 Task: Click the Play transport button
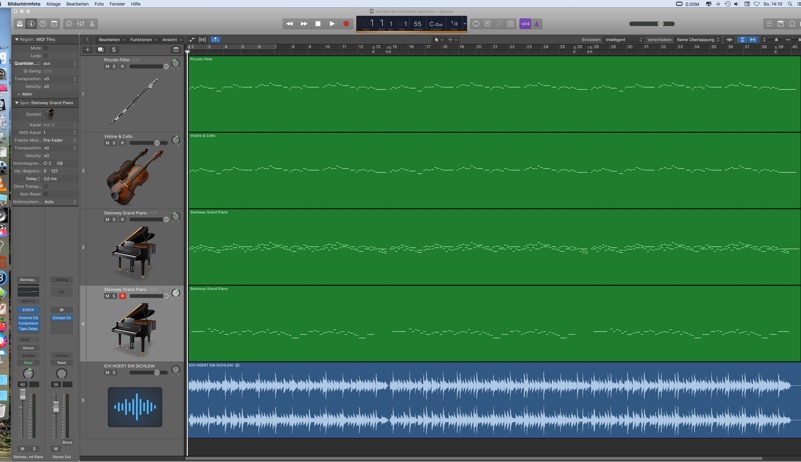coord(332,24)
